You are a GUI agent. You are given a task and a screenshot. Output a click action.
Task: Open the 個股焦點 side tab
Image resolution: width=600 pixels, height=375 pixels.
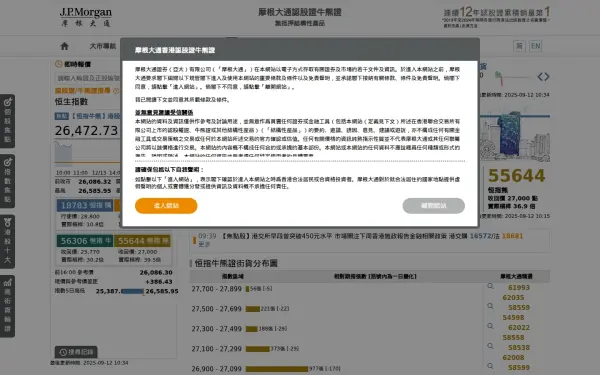click(x=8, y=121)
